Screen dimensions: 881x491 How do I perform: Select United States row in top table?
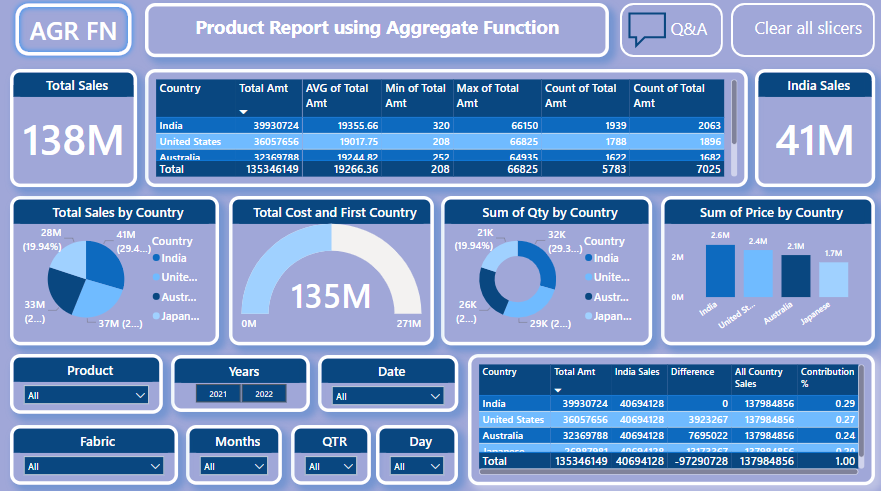(440, 142)
